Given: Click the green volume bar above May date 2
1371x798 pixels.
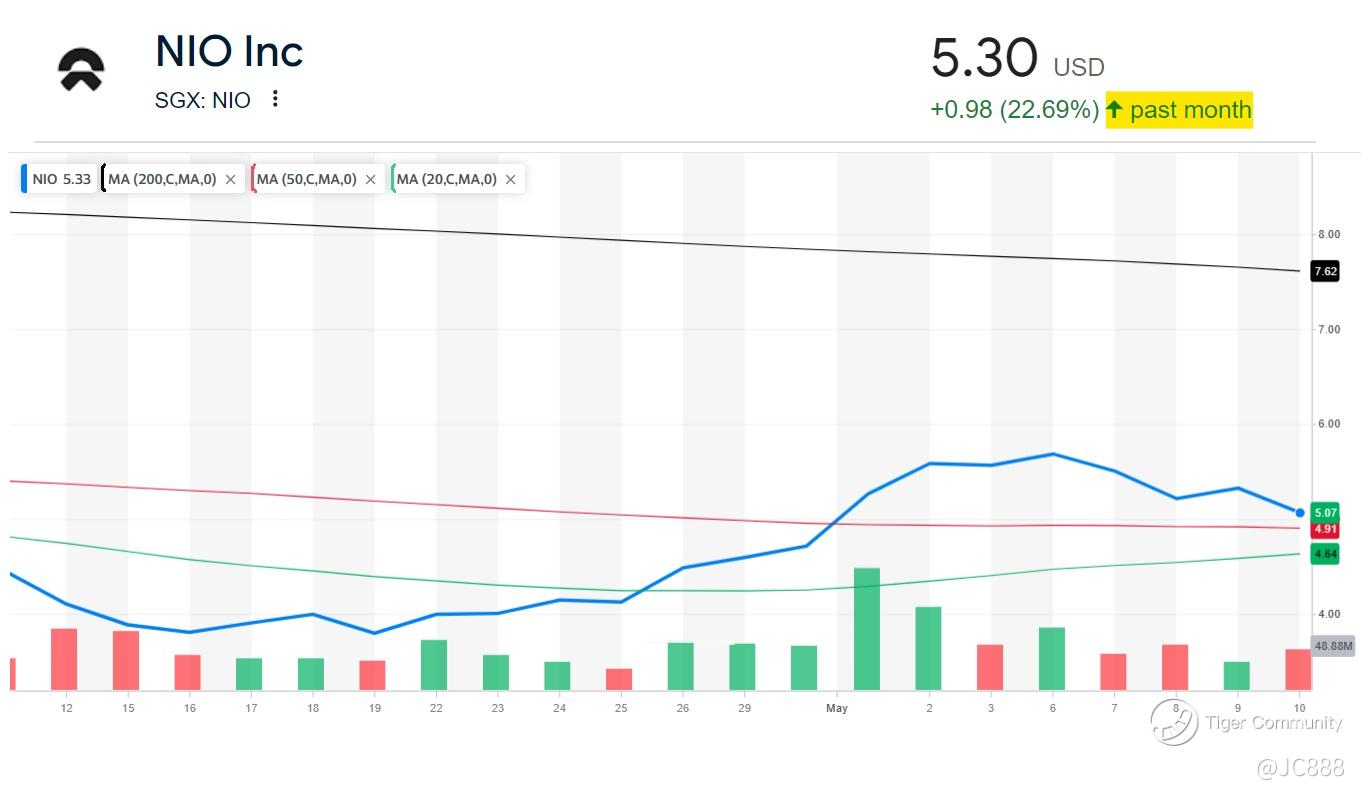Looking at the screenshot, I should (928, 649).
